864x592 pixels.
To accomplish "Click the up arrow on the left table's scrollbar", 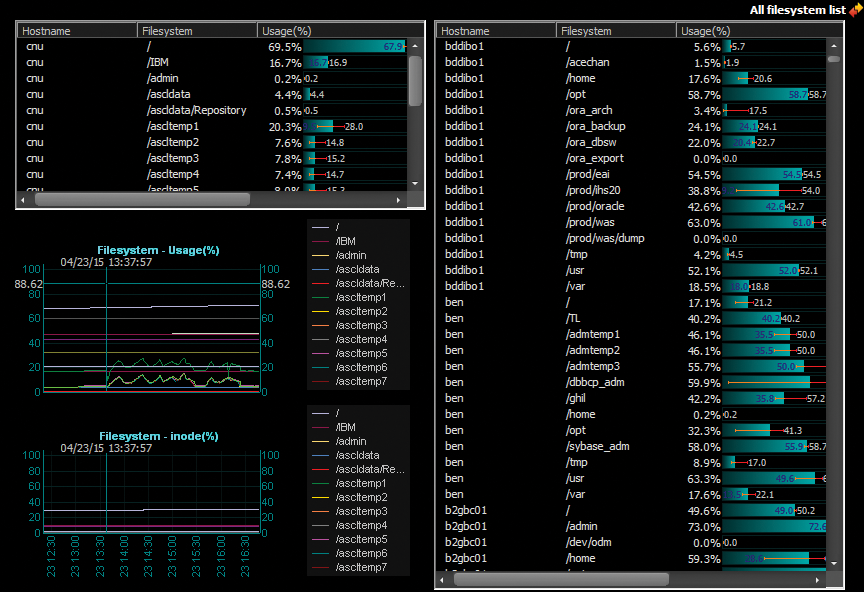I will (414, 46).
